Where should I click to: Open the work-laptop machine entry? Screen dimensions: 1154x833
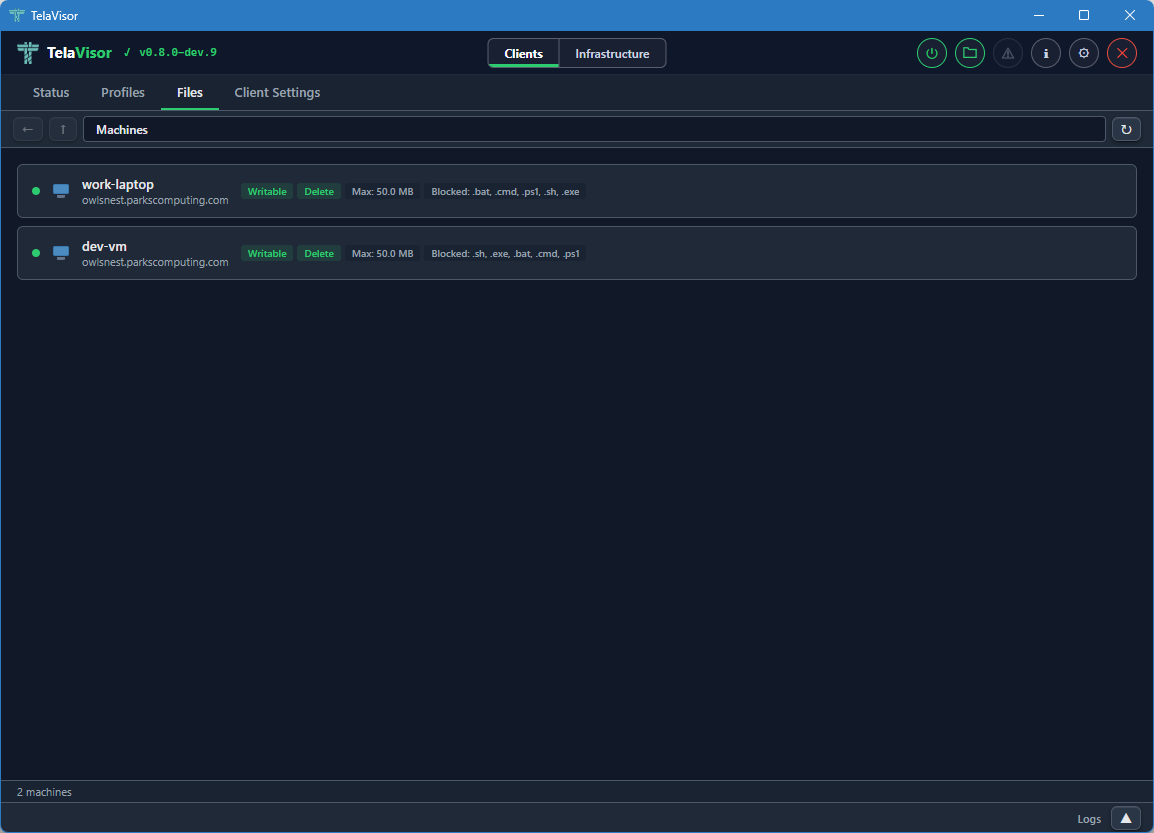coord(118,184)
